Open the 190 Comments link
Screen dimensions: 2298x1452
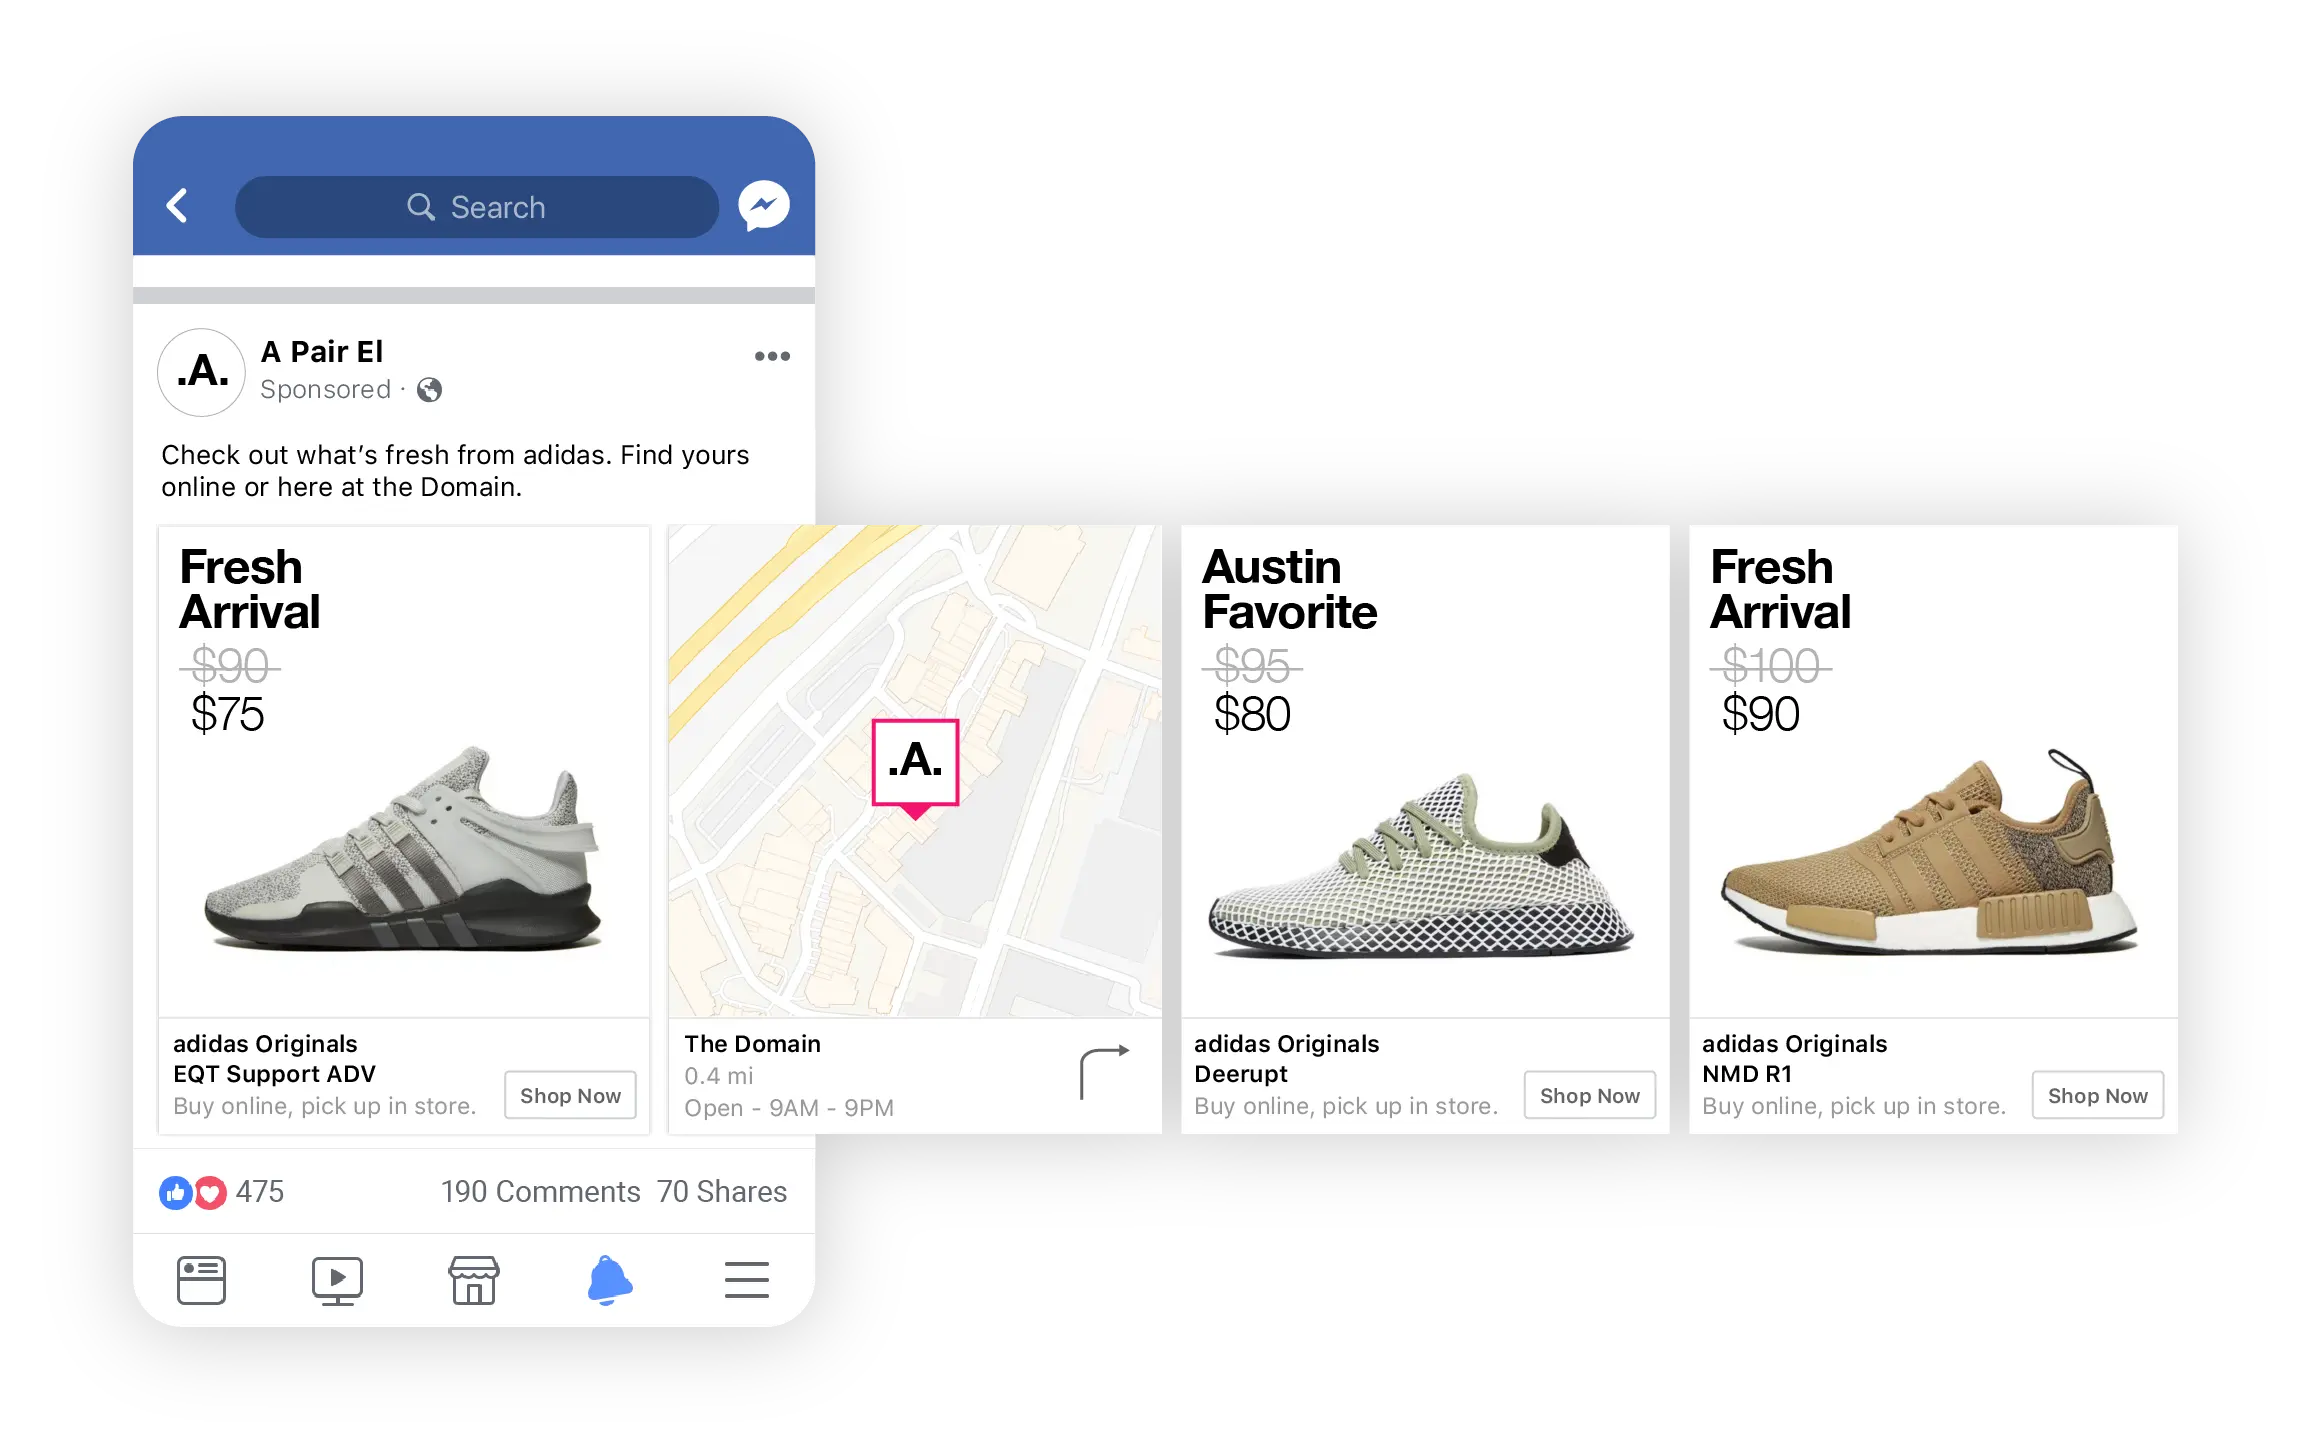pos(540,1192)
